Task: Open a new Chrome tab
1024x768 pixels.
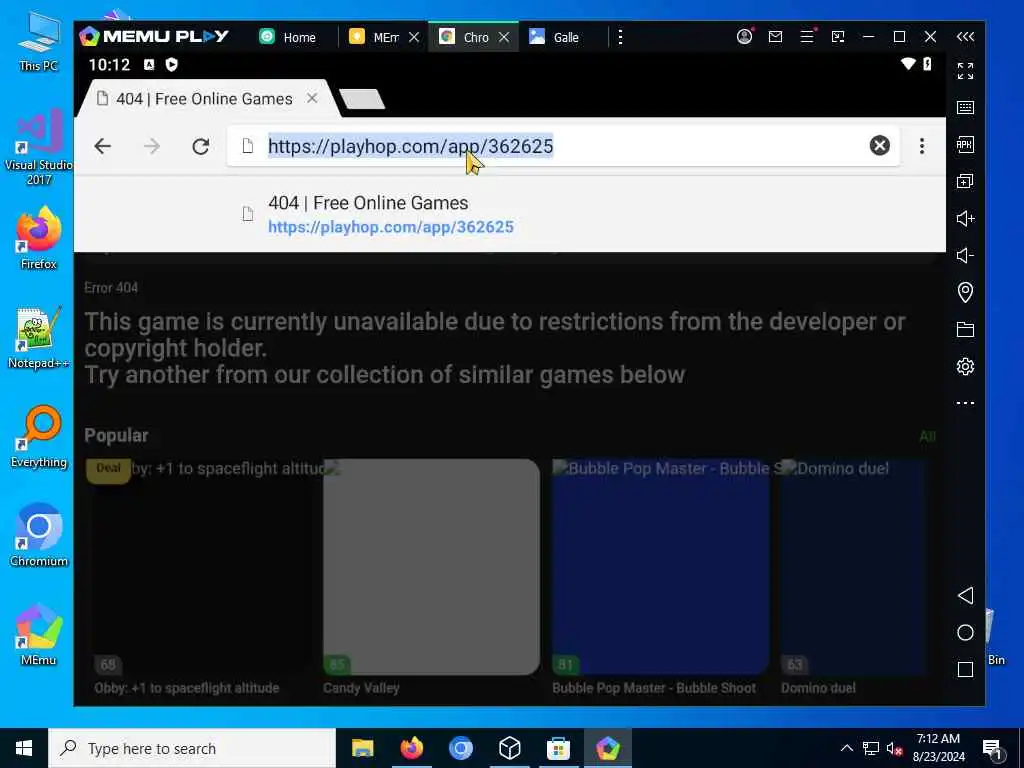Action: (x=362, y=99)
